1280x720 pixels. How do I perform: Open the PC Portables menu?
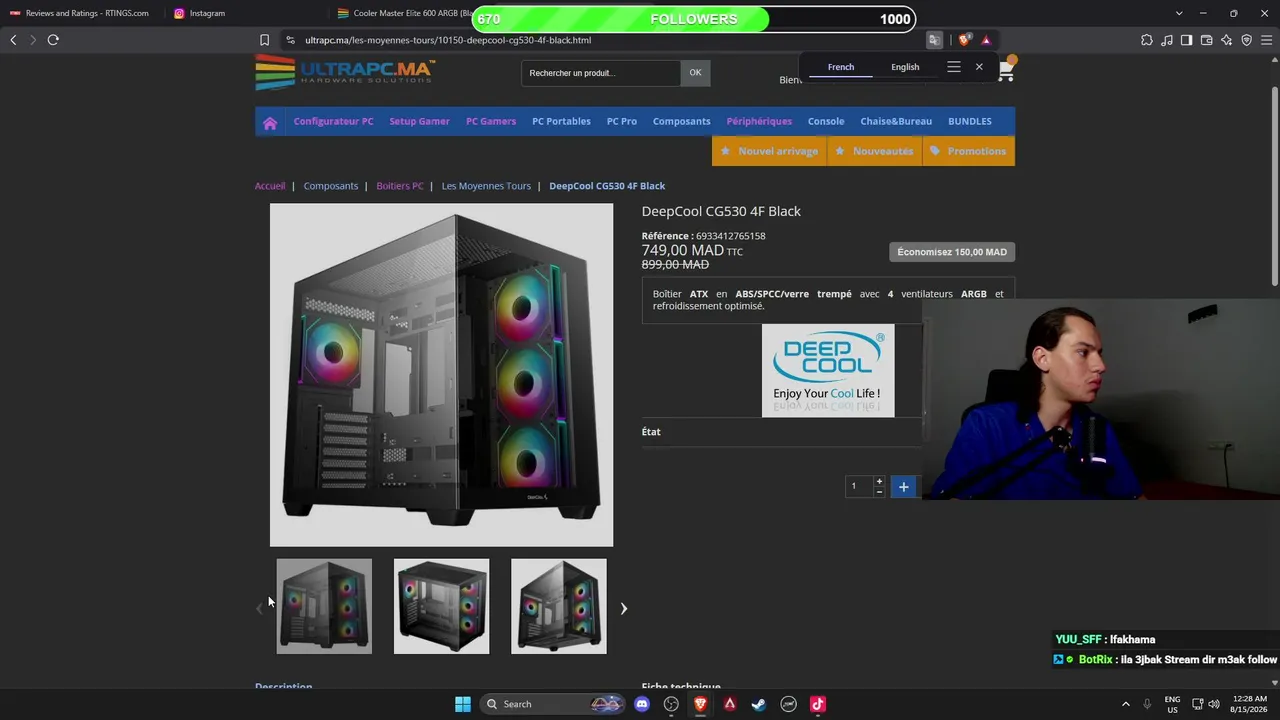(x=561, y=121)
